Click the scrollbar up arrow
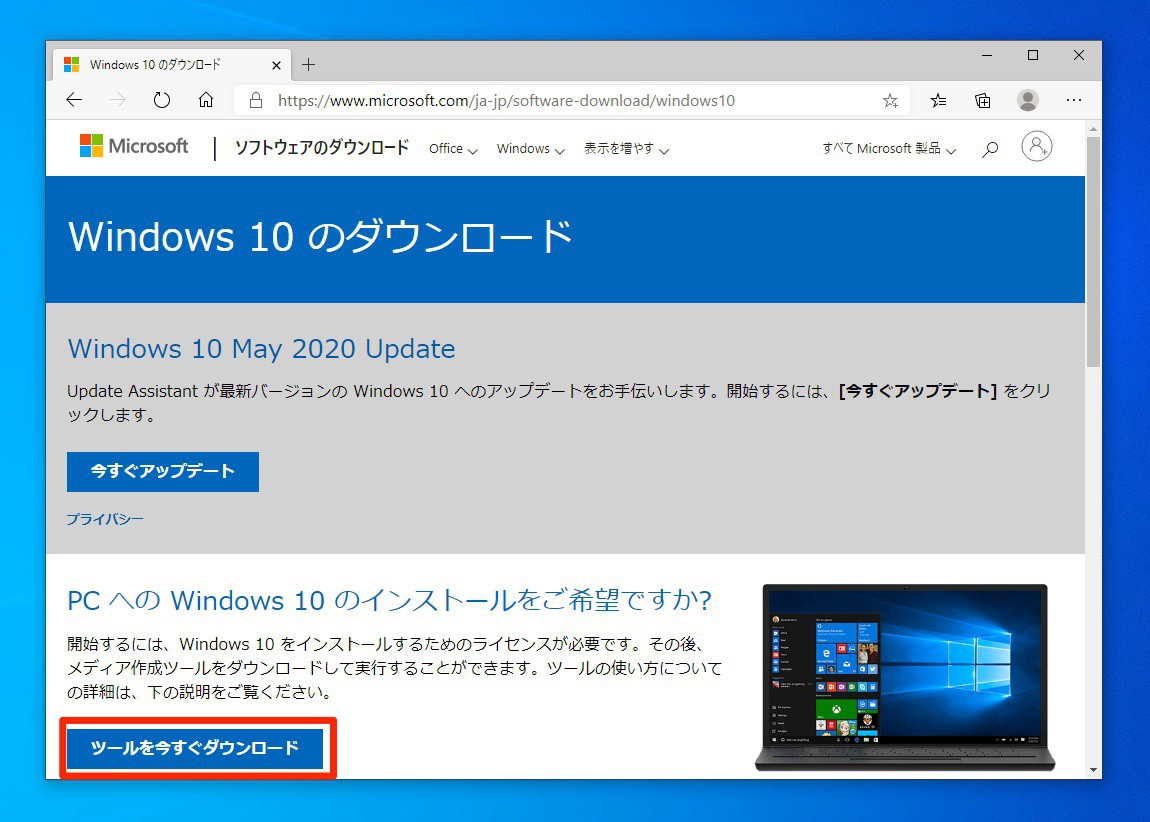Screen dimensions: 1150x822 click(1094, 129)
